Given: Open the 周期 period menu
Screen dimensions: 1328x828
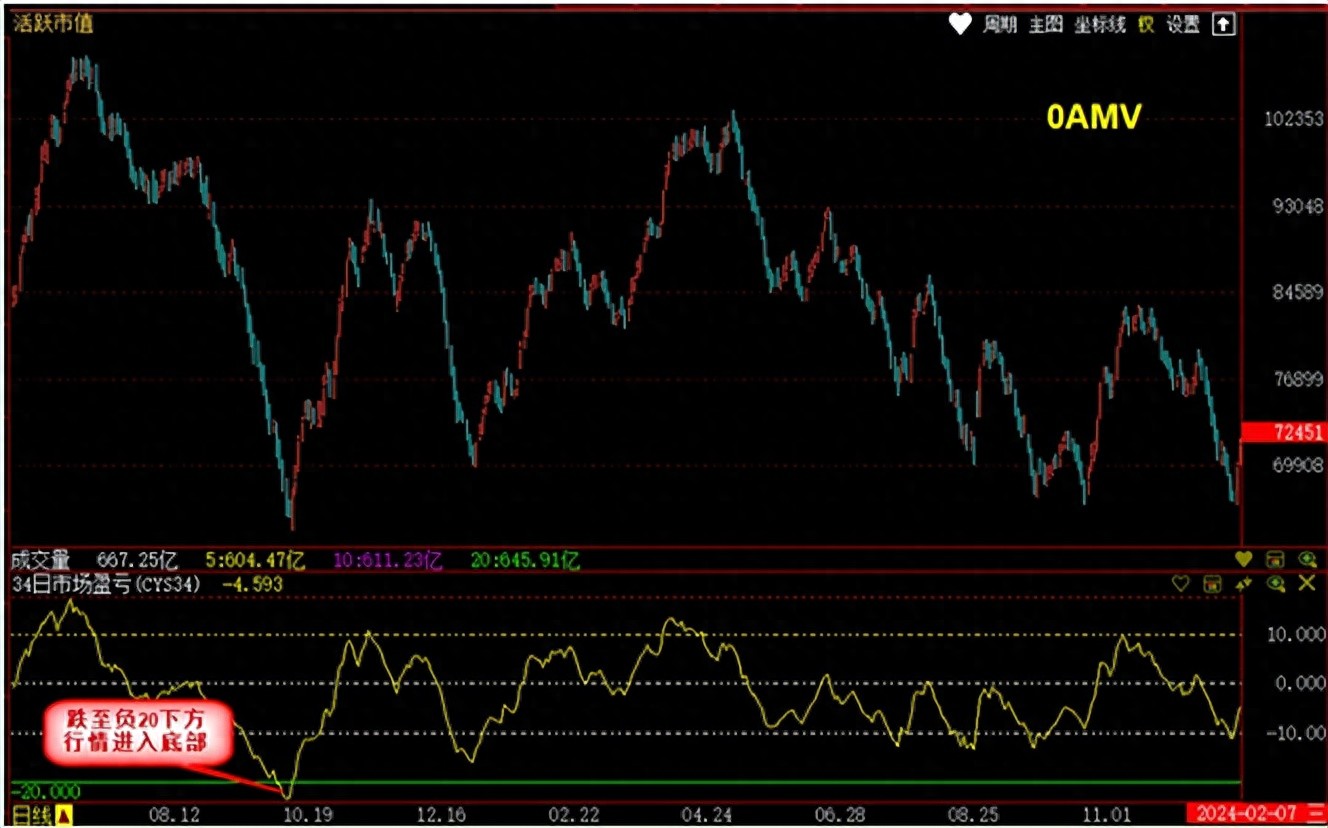Looking at the screenshot, I should coord(999,25).
